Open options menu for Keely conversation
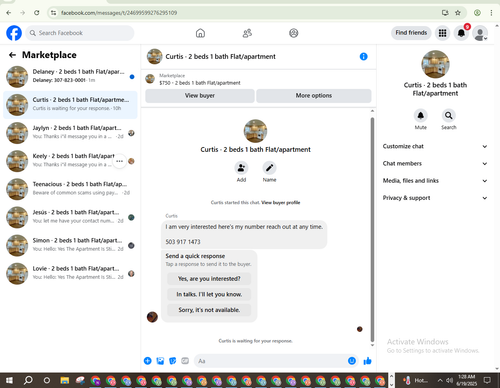The height and width of the screenshot is (388, 500). coord(119,161)
